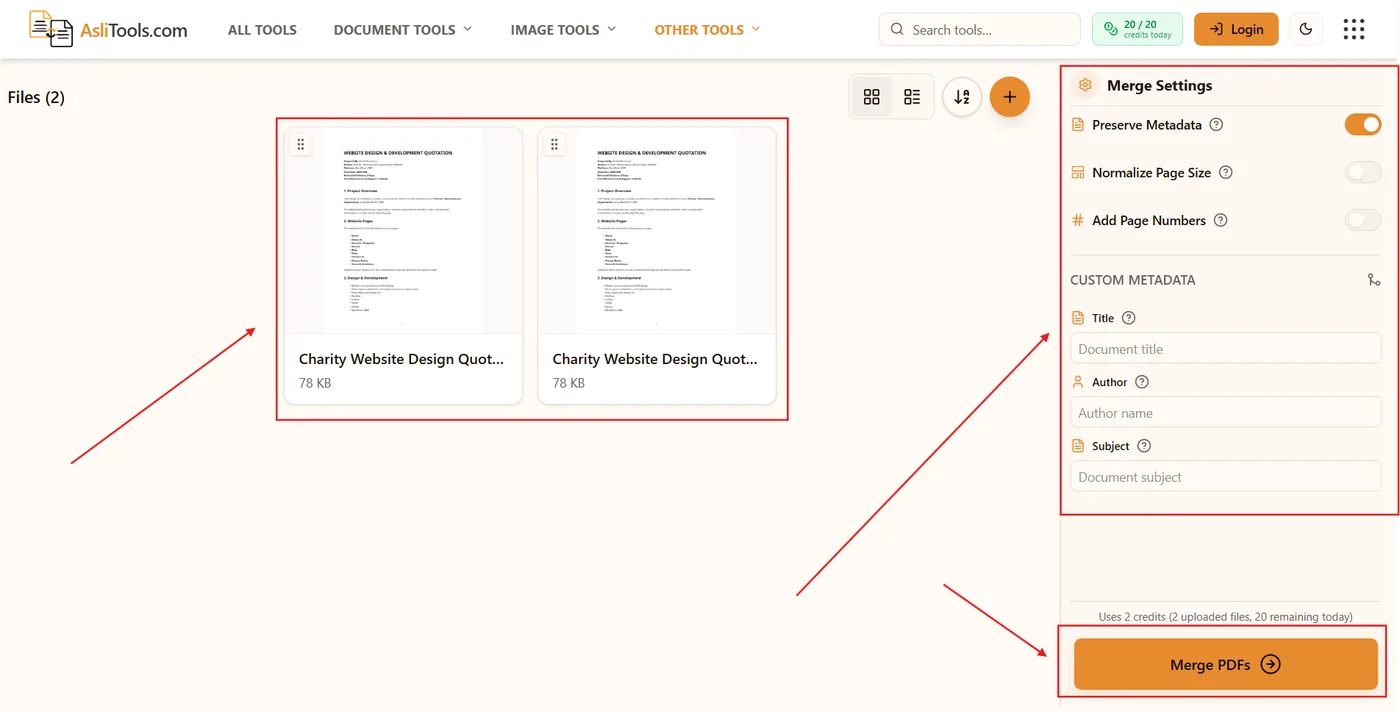Screen dimensions: 1400x712
Task: Click the '78 KB' size on first card
Action: (x=315, y=383)
